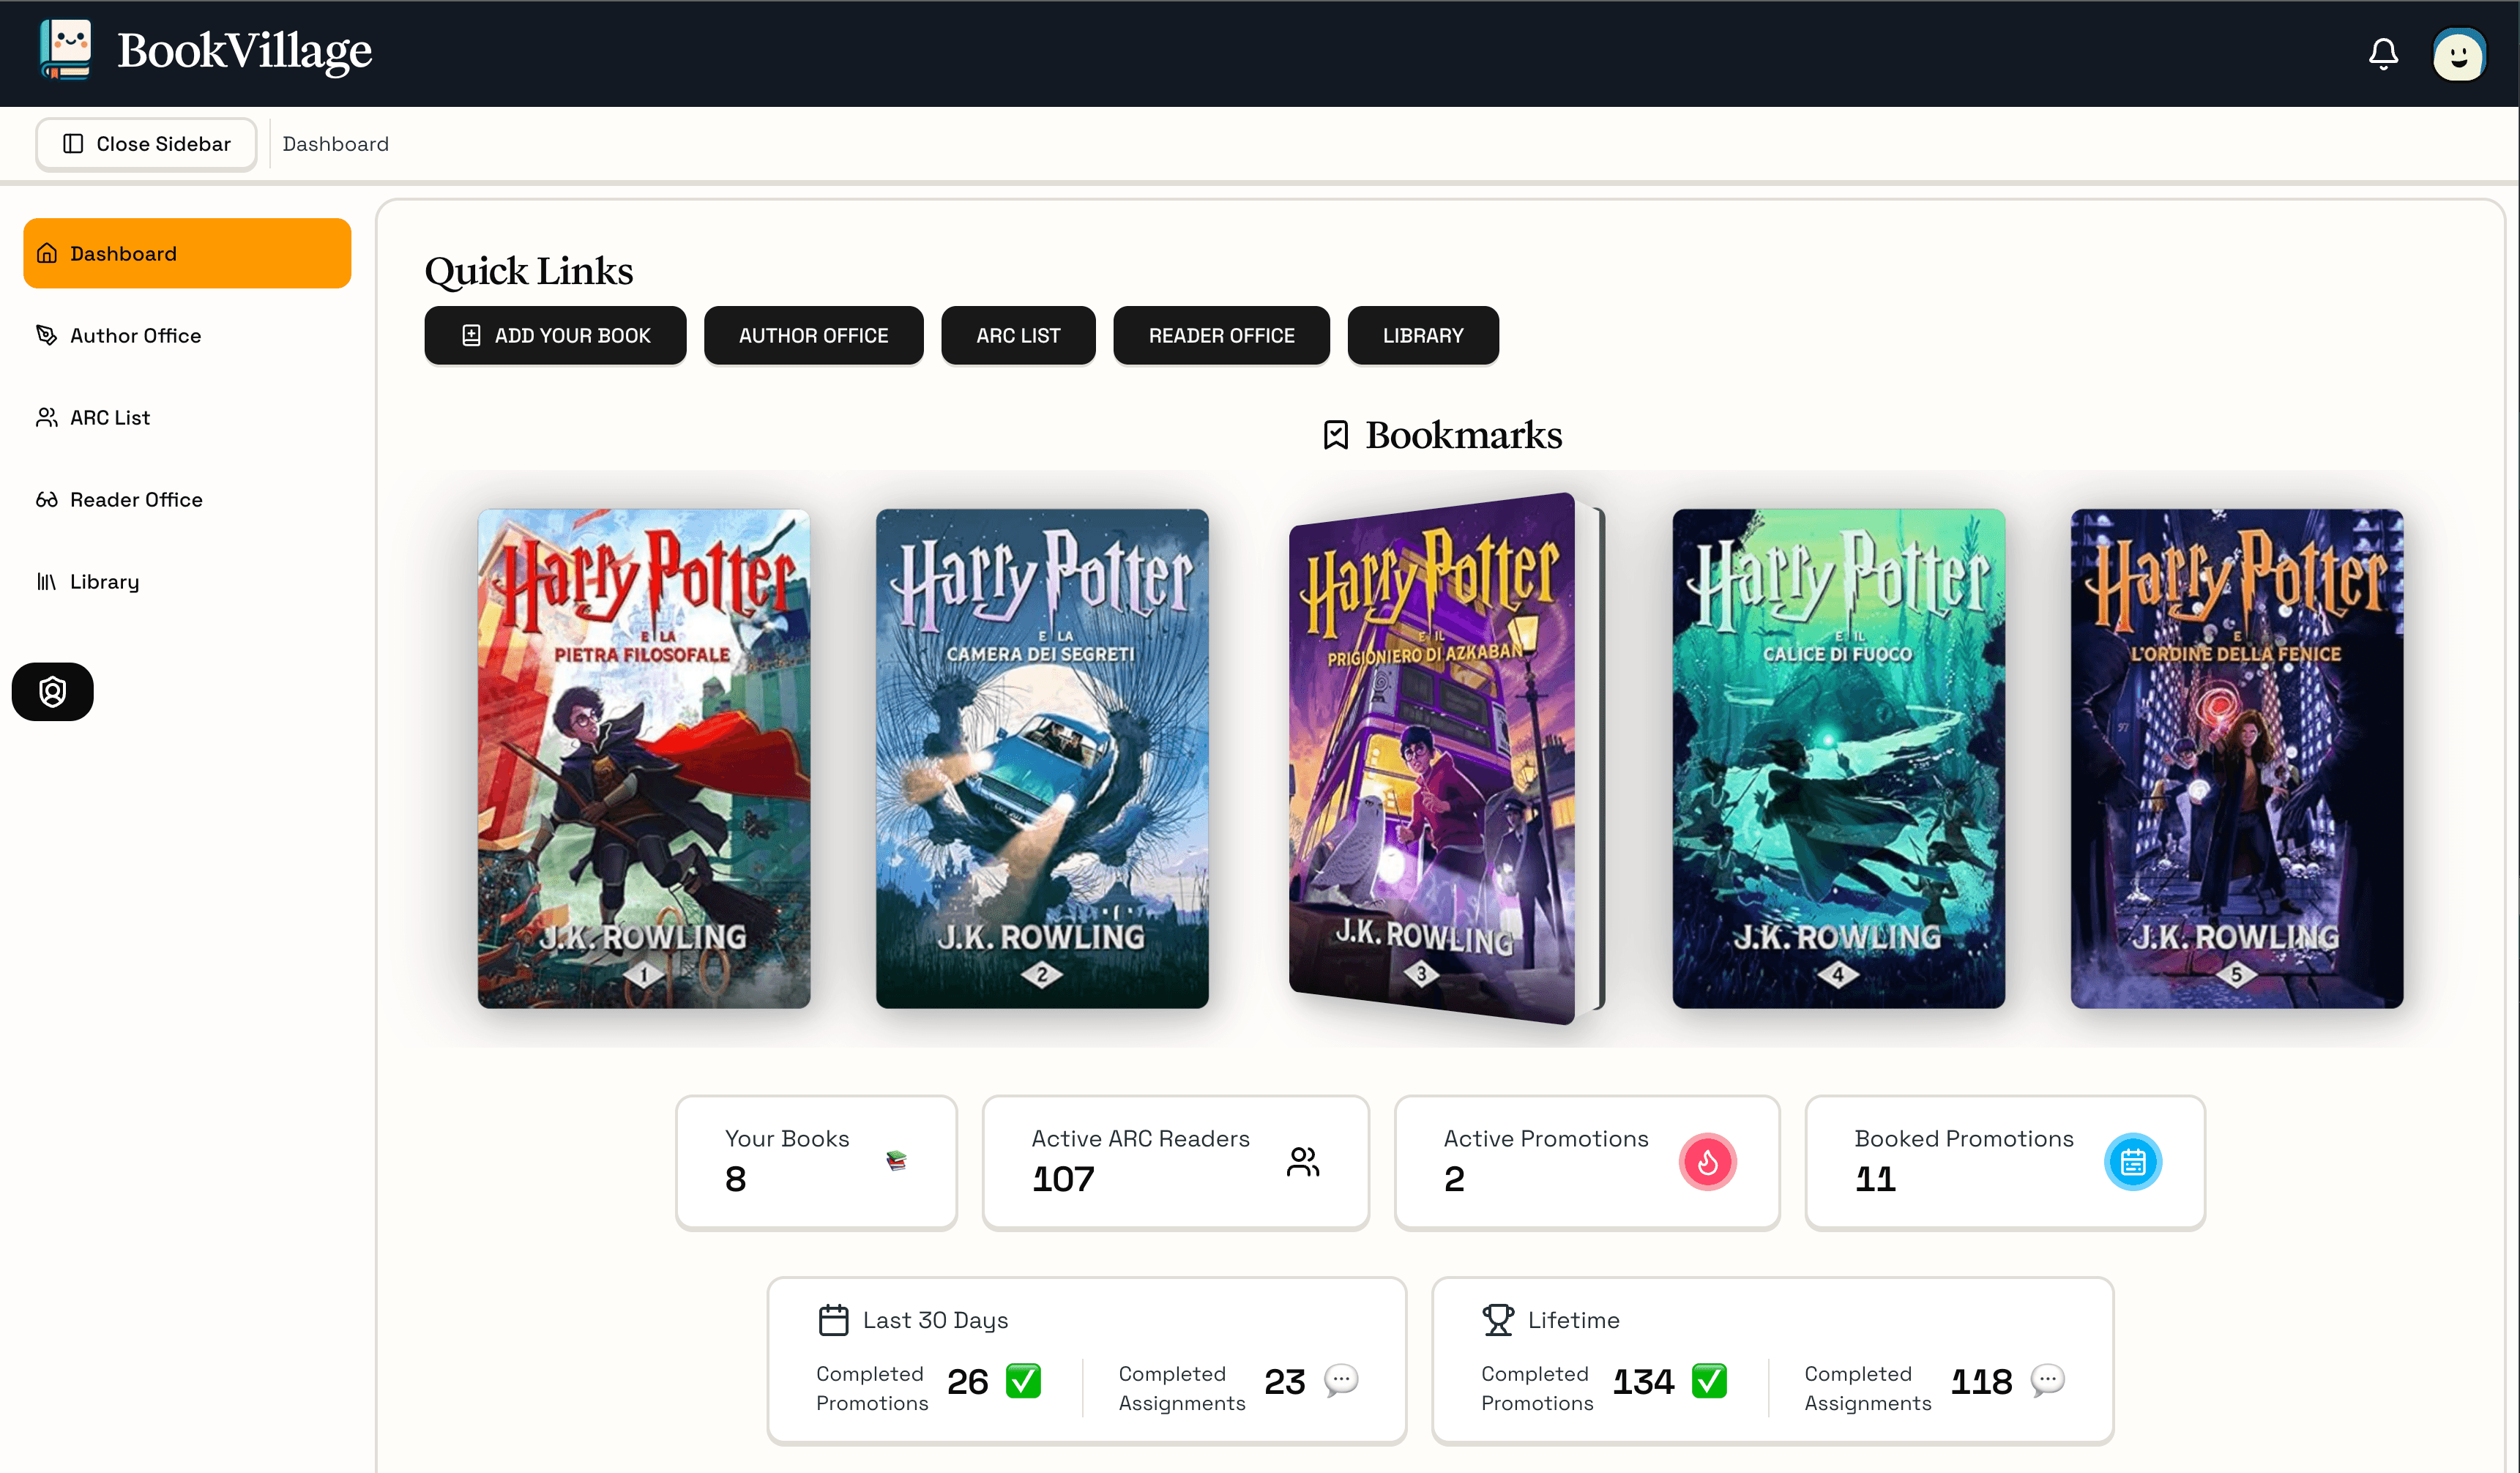Click the Dashboard home icon in sidebar
The width and height of the screenshot is (2520, 1473).
pyautogui.click(x=47, y=254)
